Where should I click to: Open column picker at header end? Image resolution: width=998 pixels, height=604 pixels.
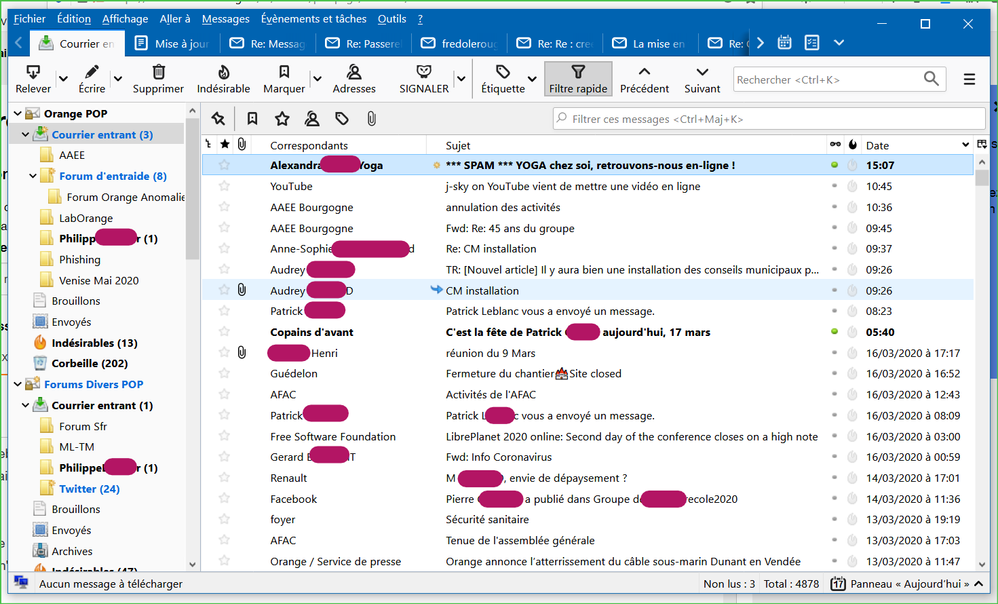(x=982, y=144)
